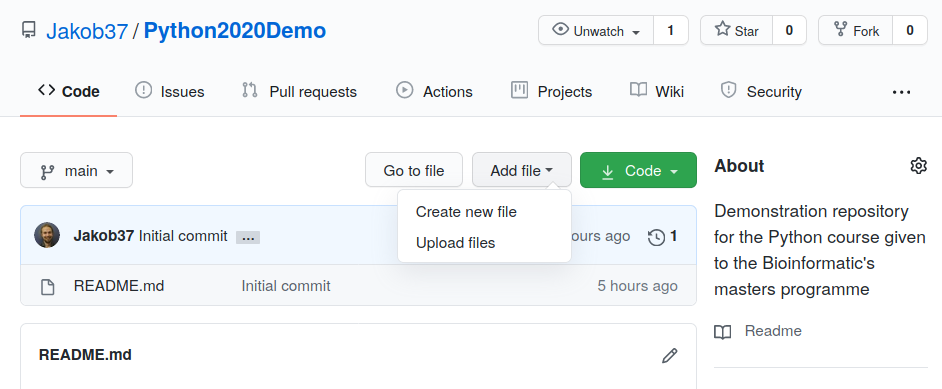This screenshot has width=942, height=389.
Task: Star this repository
Action: point(737,30)
